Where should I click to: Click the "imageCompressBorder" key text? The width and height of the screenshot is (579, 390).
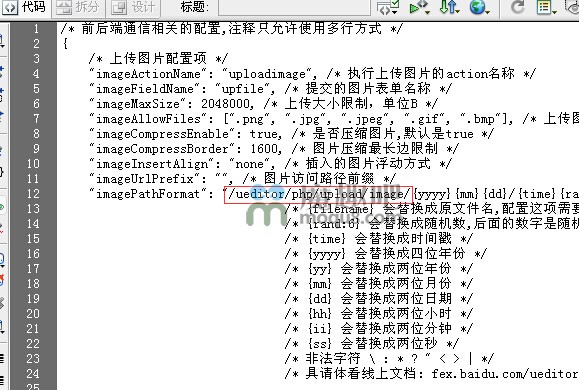(x=162, y=149)
